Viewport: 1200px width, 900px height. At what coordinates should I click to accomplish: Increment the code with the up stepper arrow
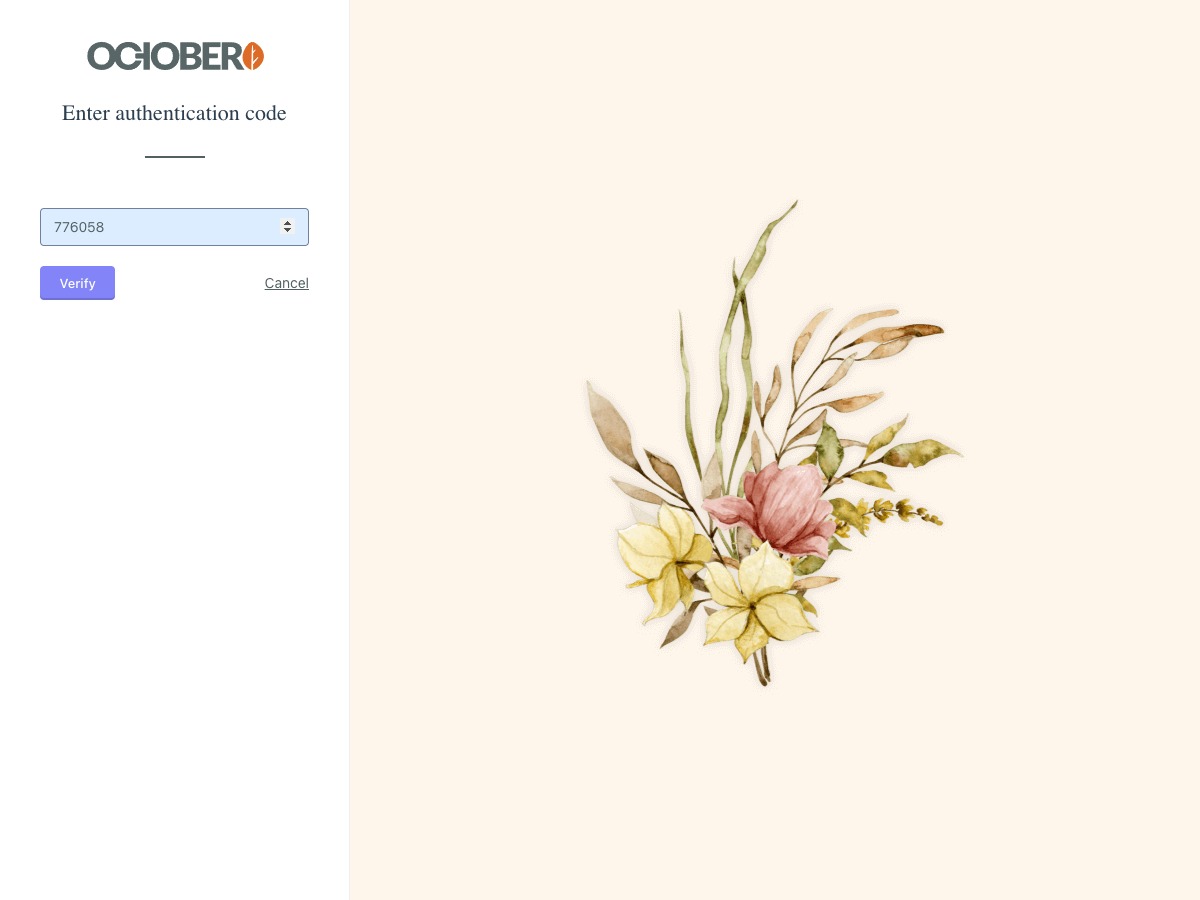coord(288,222)
